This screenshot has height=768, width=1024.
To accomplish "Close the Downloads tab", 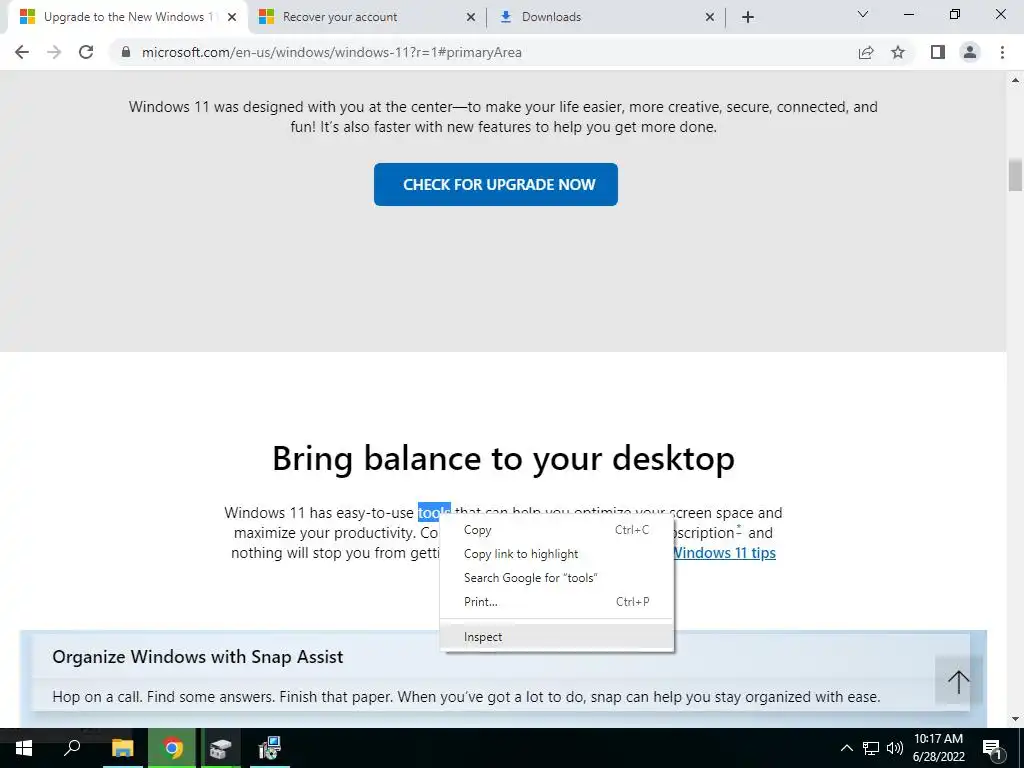I will [710, 17].
